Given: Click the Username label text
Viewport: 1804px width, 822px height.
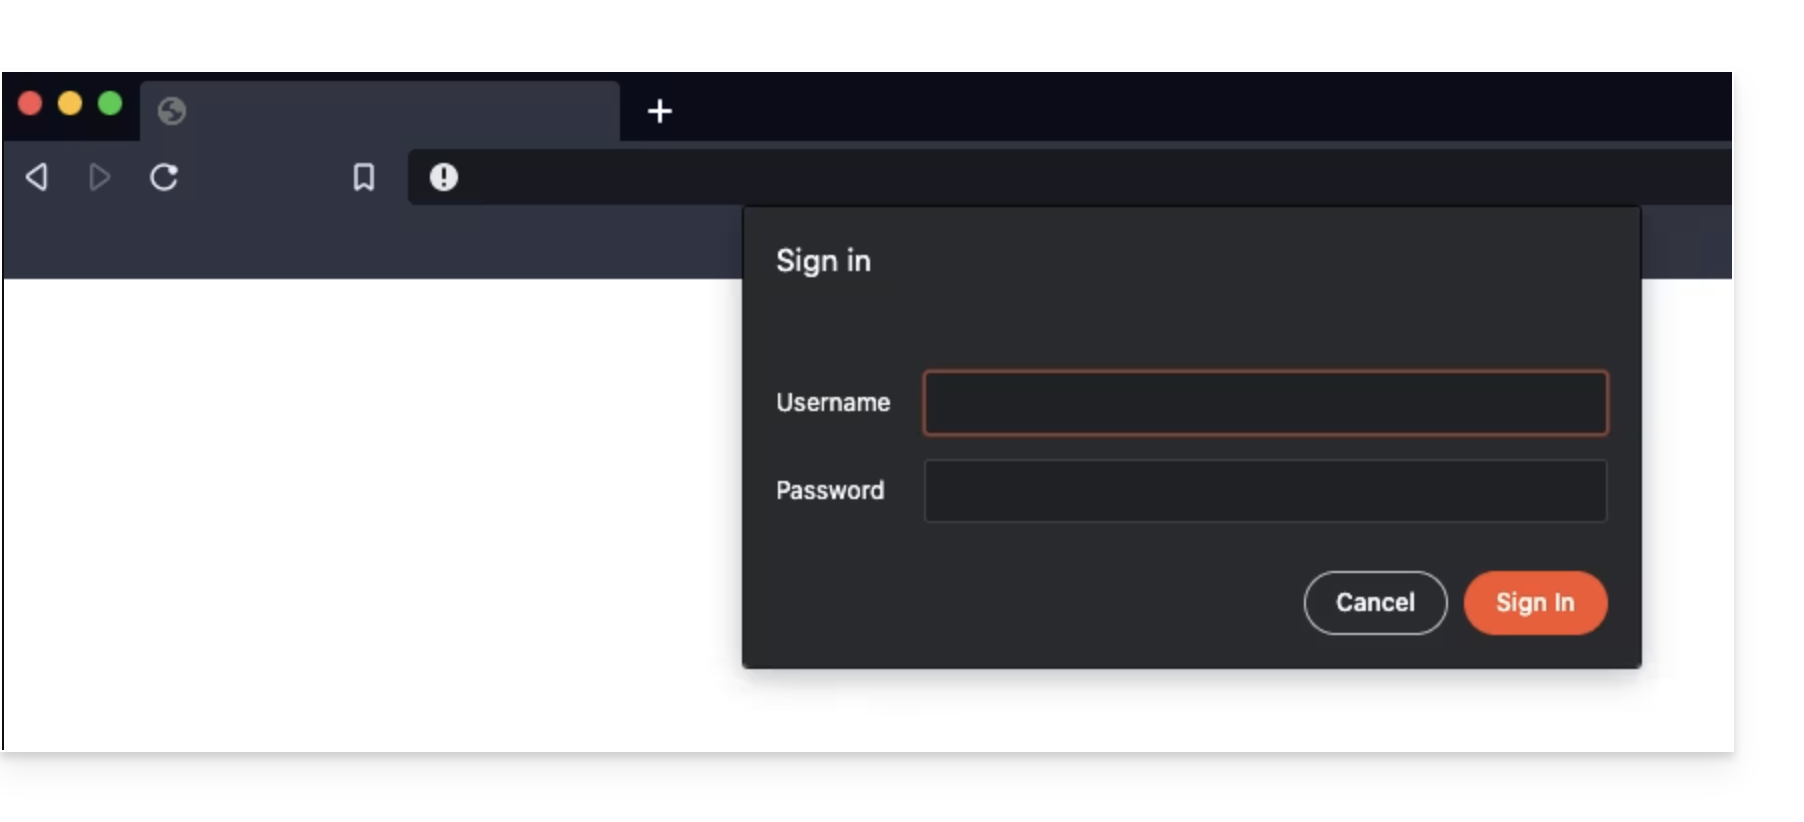Looking at the screenshot, I should pyautogui.click(x=833, y=402).
